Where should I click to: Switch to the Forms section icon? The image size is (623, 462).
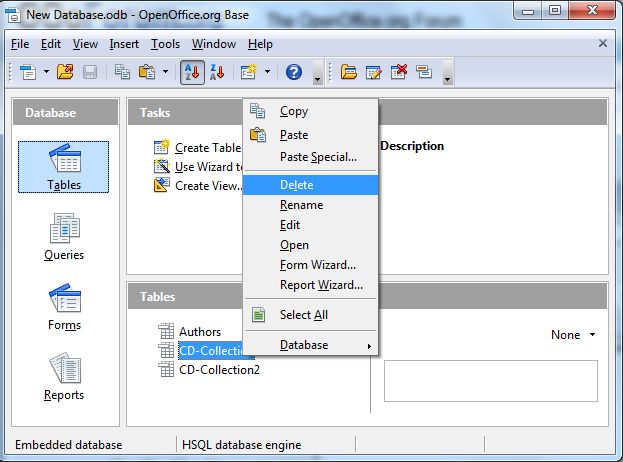click(x=64, y=307)
